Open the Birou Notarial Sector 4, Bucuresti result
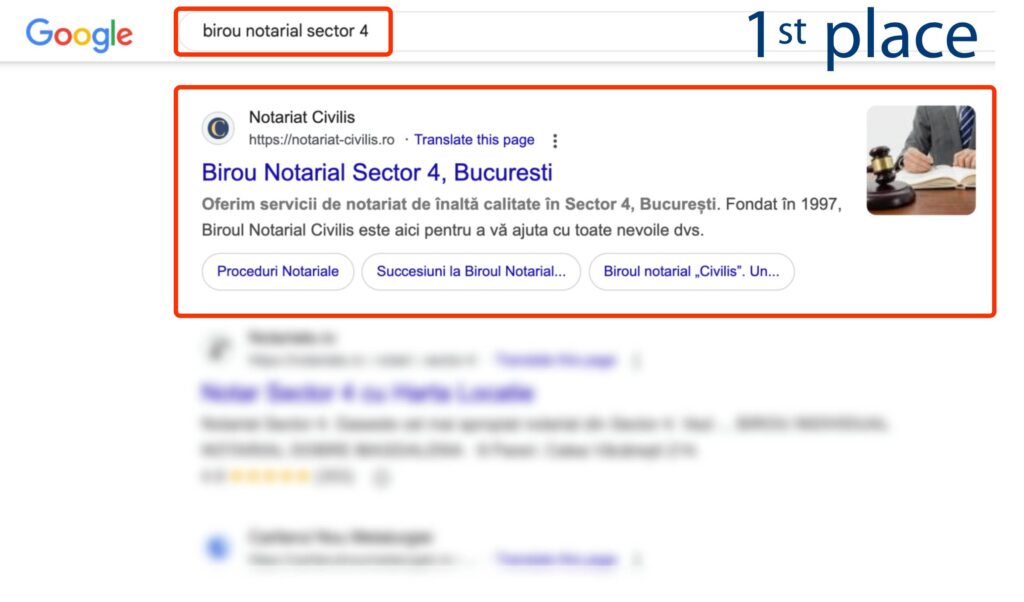Screen dimensions: 1024x602 pos(375,172)
